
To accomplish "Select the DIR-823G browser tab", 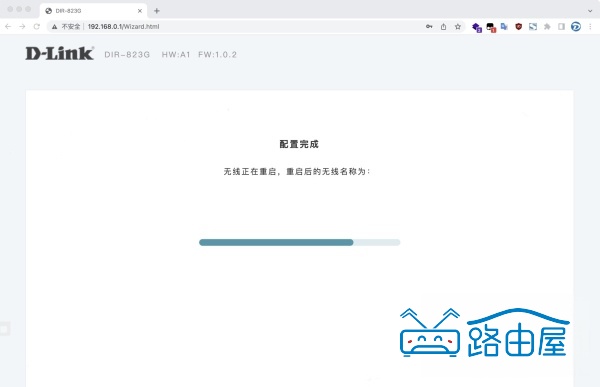I will tap(93, 11).
